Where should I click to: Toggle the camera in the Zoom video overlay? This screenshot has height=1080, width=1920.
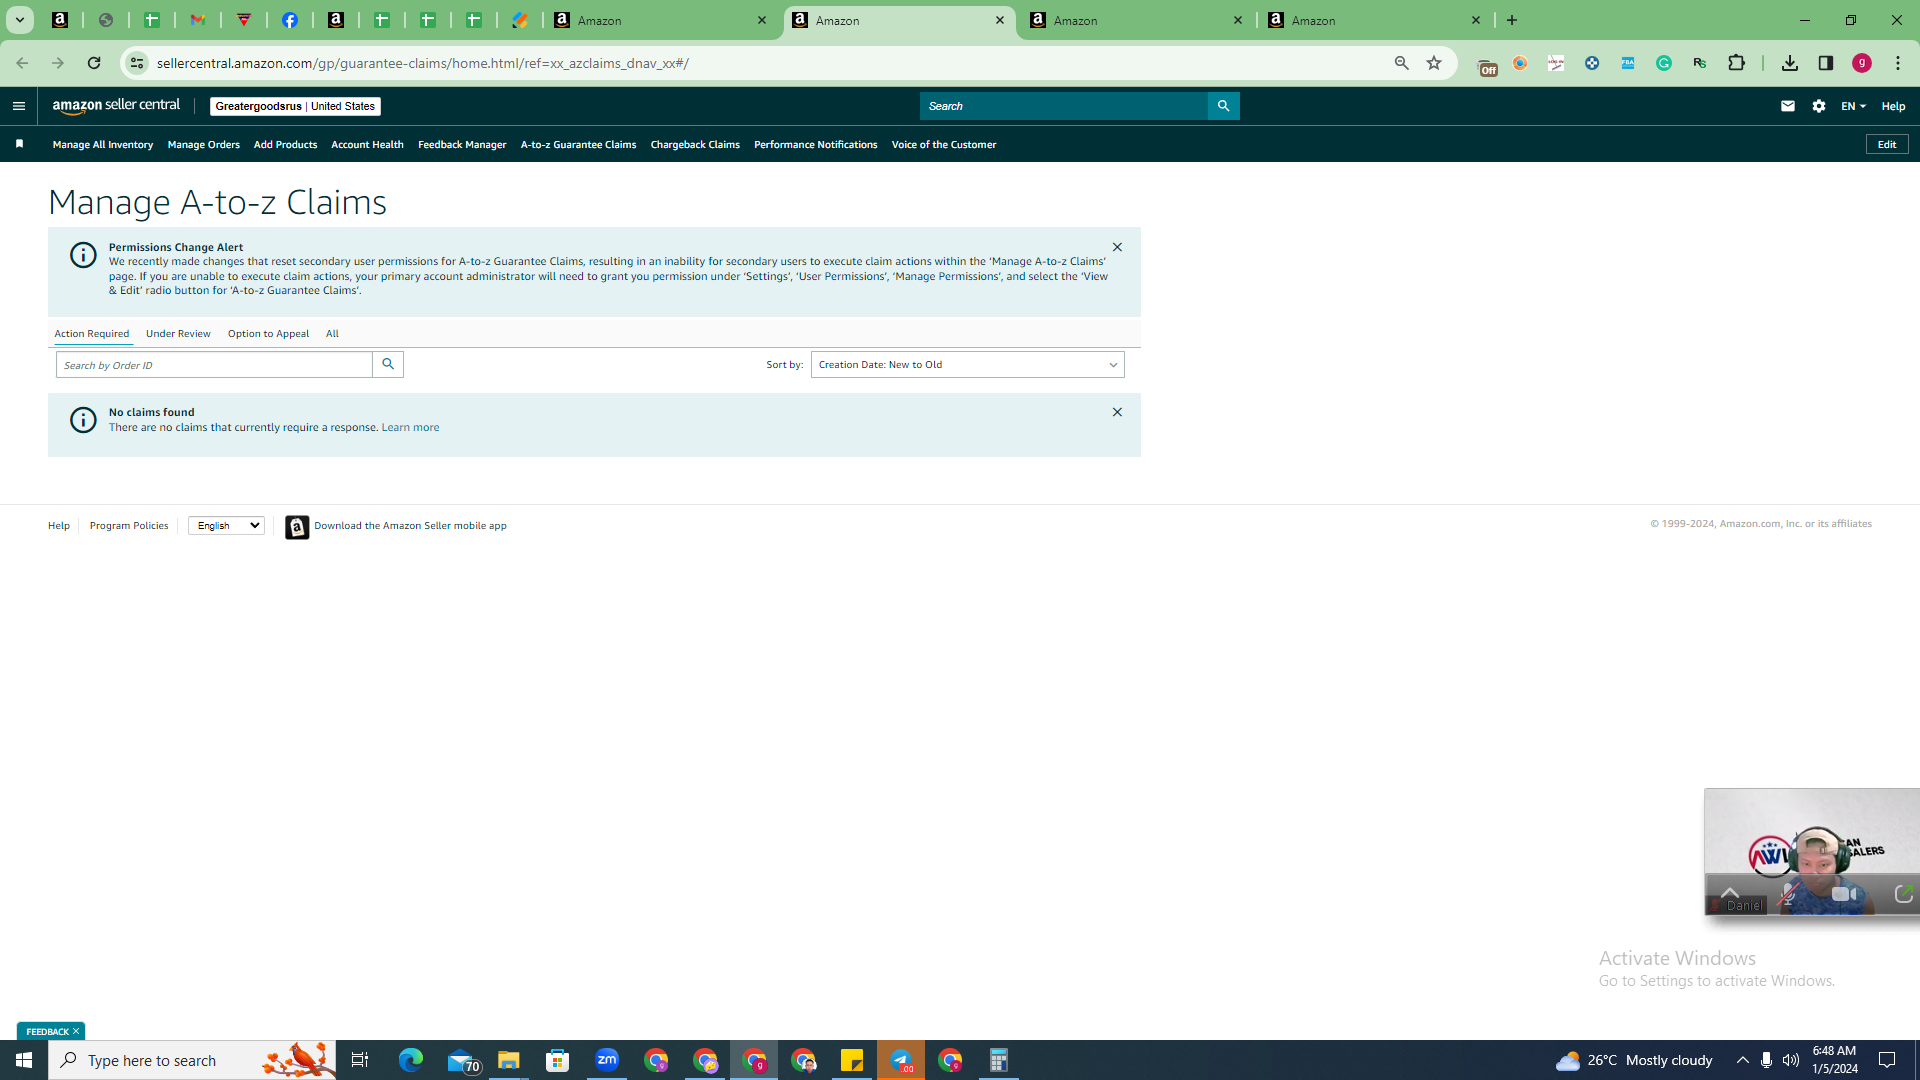click(x=1845, y=894)
